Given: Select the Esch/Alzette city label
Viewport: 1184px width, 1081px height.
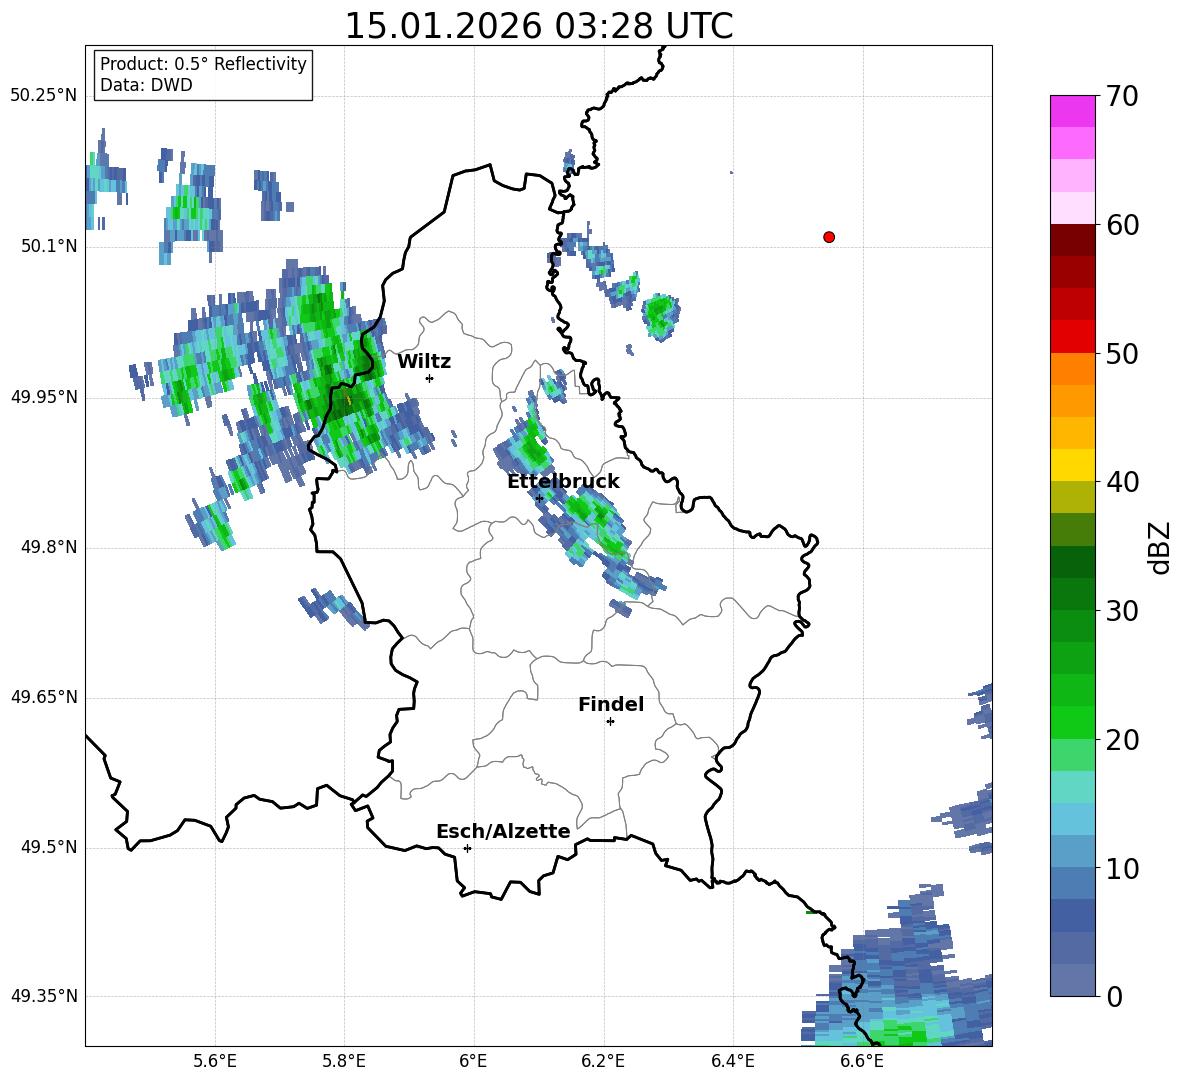Looking at the screenshot, I should click(503, 831).
